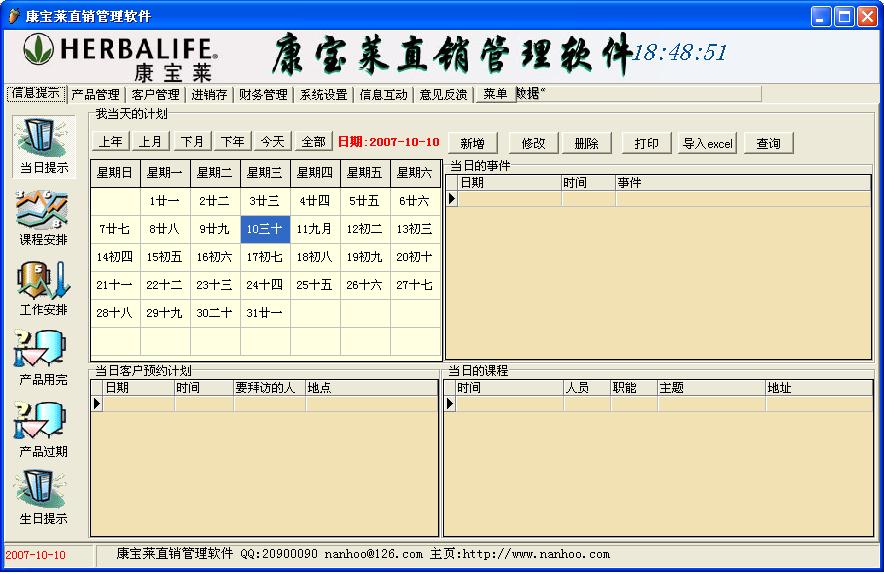Click the 18:48:51 clock display
This screenshot has width=884, height=574.
(x=679, y=52)
